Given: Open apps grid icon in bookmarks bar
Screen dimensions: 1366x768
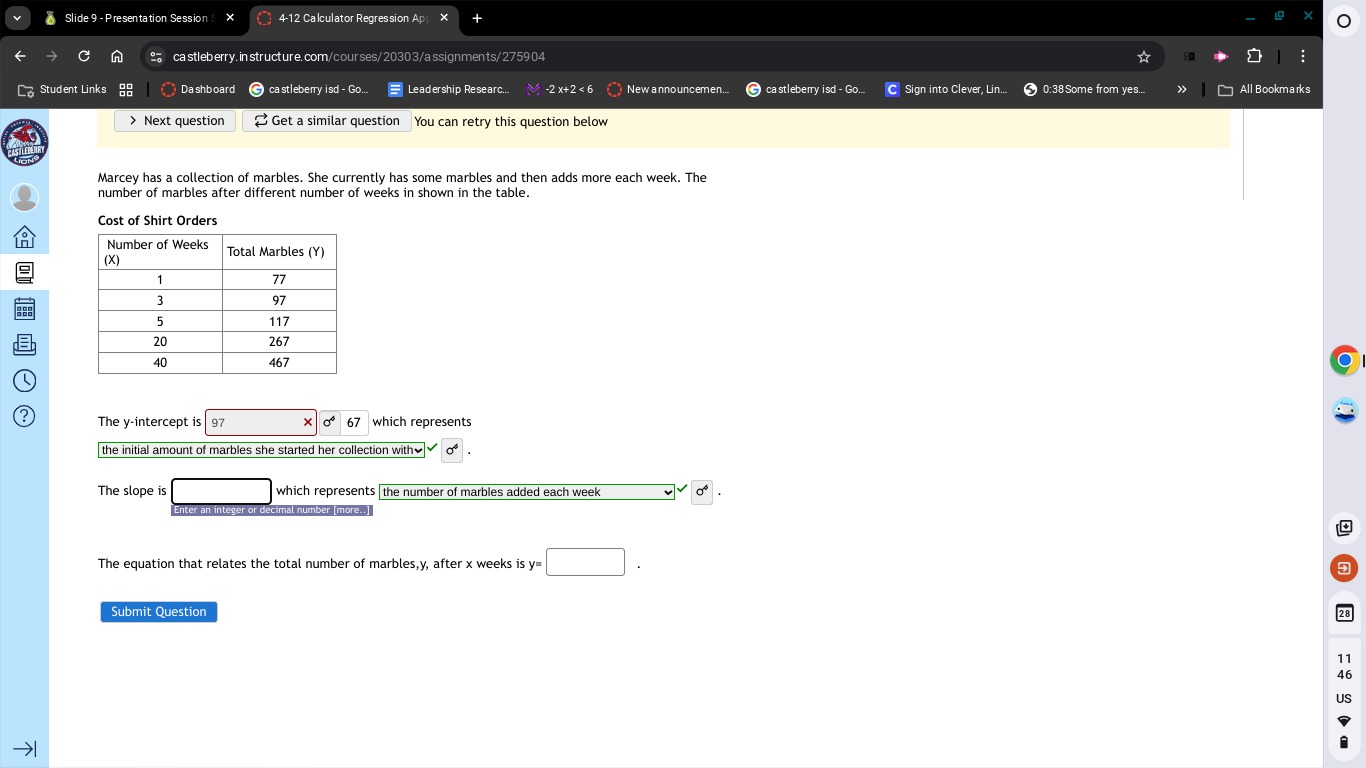Looking at the screenshot, I should (126, 89).
